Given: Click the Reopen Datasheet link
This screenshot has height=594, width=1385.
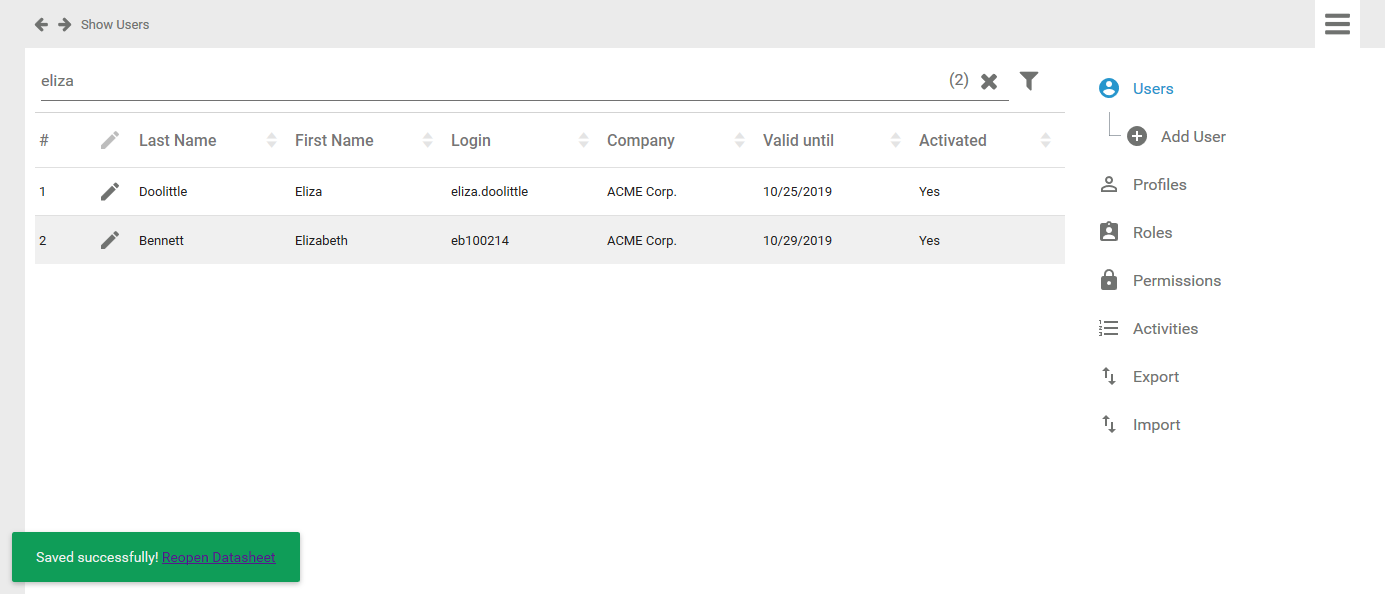Looking at the screenshot, I should pyautogui.click(x=218, y=557).
